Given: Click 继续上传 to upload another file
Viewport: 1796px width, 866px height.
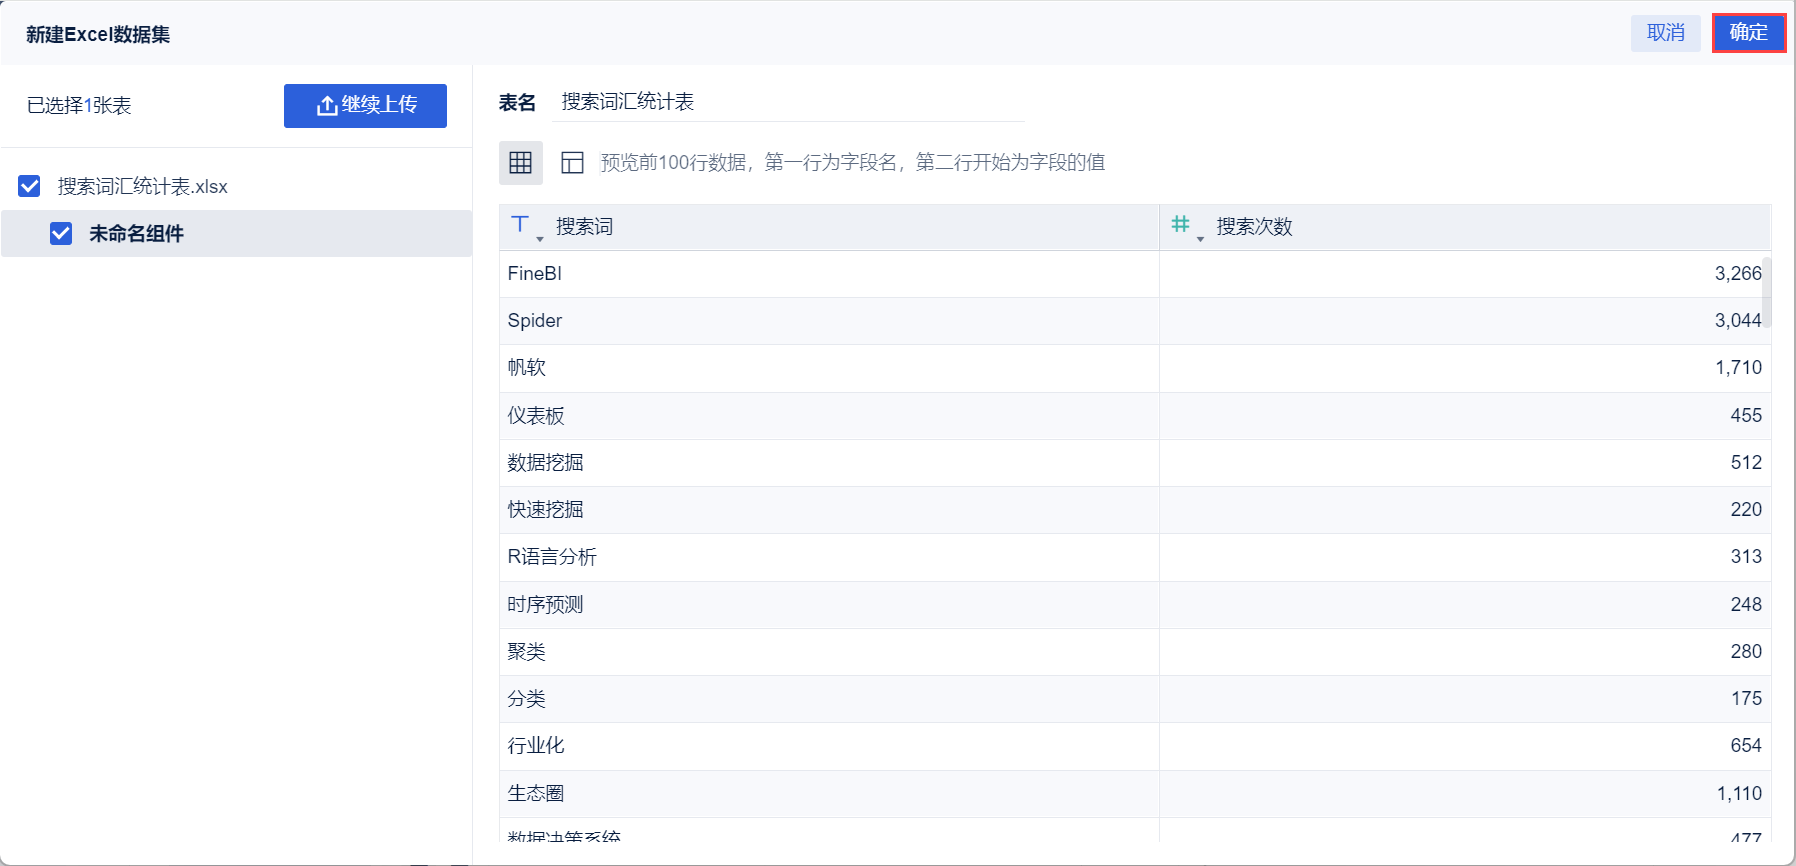Looking at the screenshot, I should click(365, 105).
